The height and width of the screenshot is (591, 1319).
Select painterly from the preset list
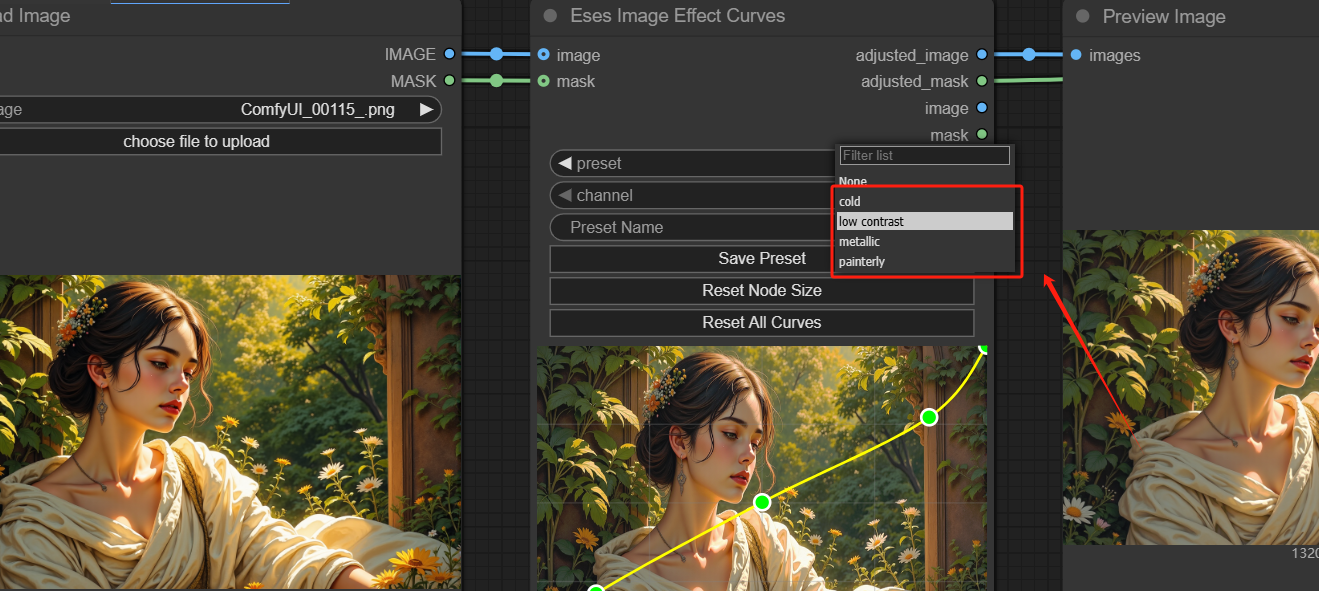925,261
